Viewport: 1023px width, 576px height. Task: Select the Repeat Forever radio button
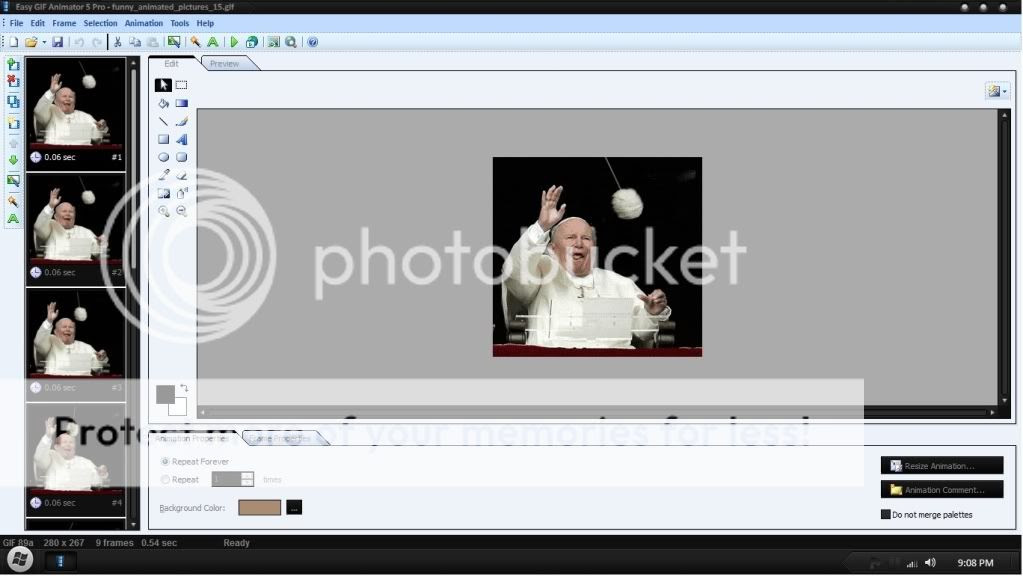point(165,462)
